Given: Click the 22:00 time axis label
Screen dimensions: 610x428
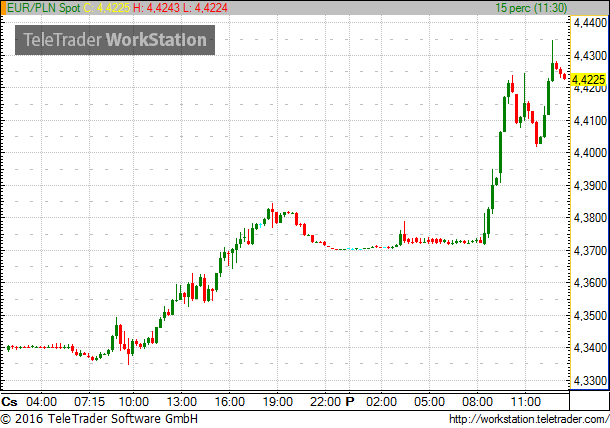Looking at the screenshot, I should (x=325, y=402).
